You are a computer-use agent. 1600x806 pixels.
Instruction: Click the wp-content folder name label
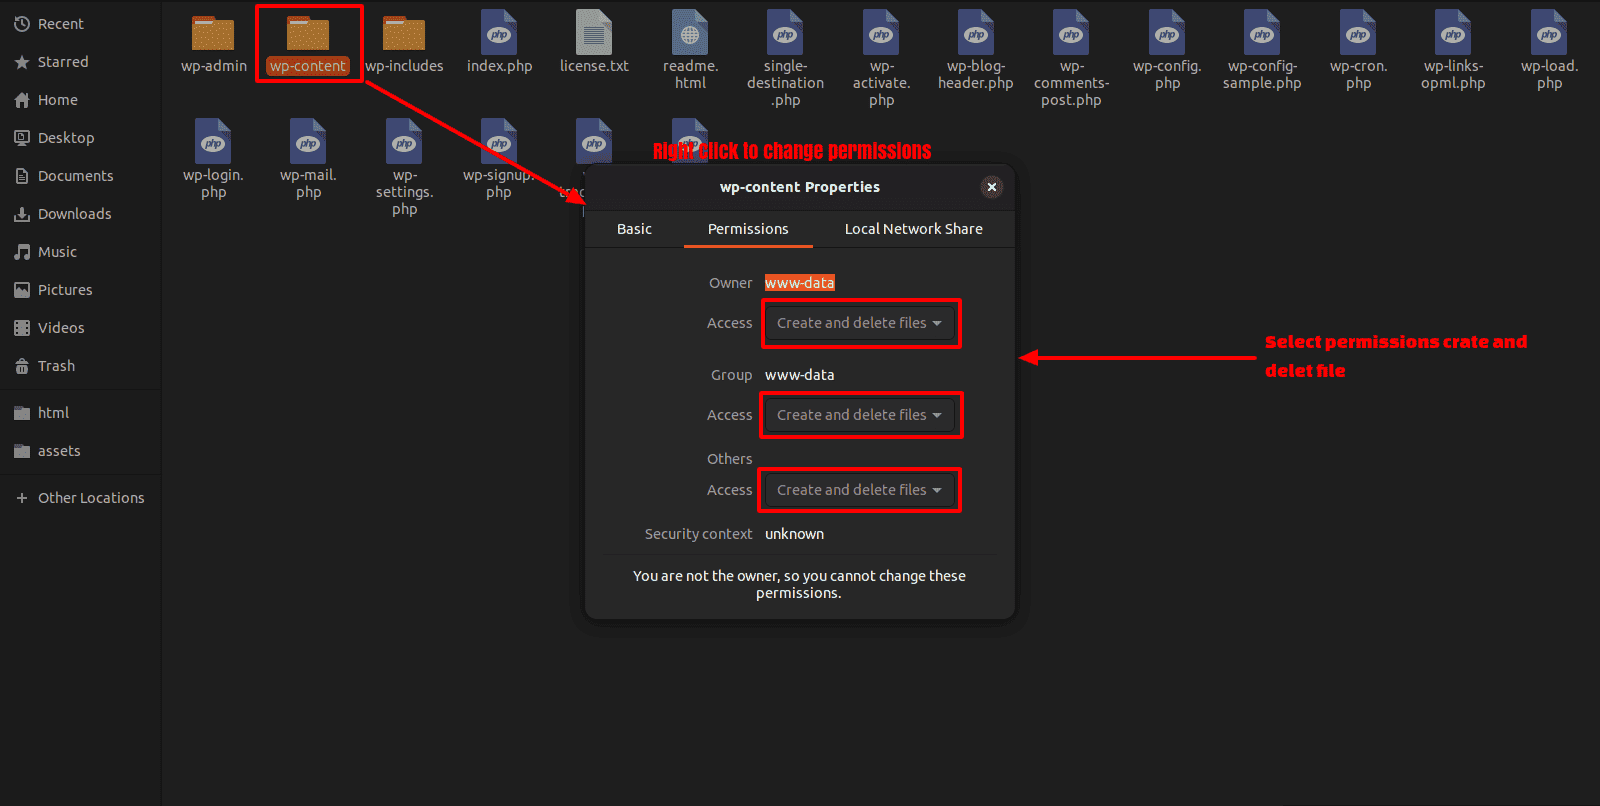(308, 66)
